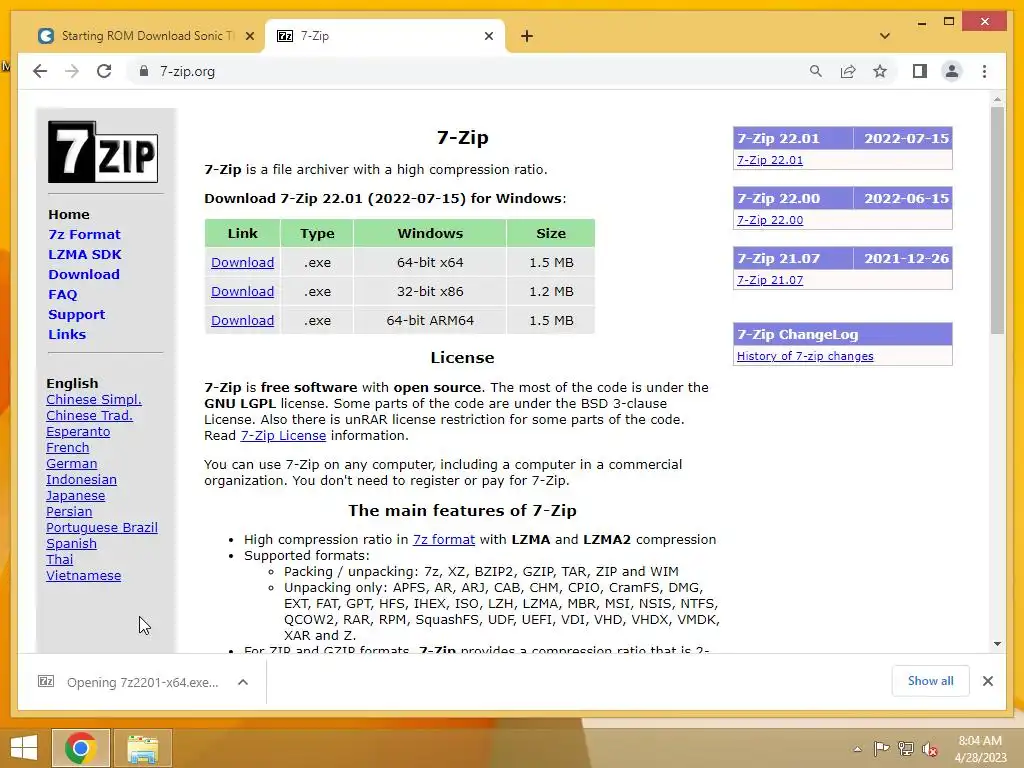Click the 7z file icon in download bar

46,682
